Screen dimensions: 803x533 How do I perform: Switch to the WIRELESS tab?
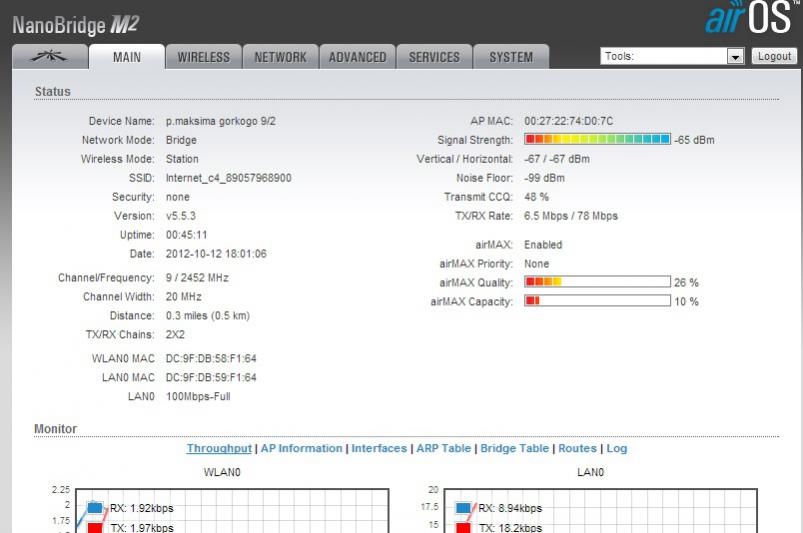203,57
